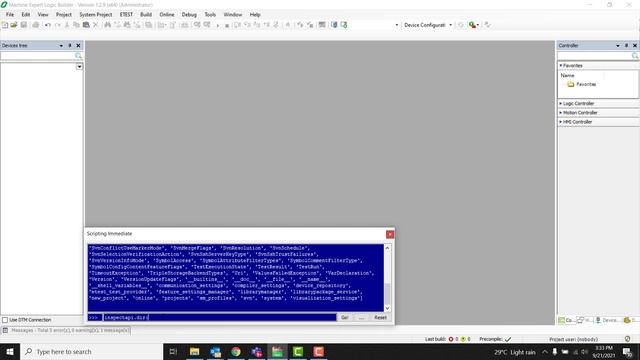Collapse the Favorites section
The image size is (640, 360).
[561, 65]
